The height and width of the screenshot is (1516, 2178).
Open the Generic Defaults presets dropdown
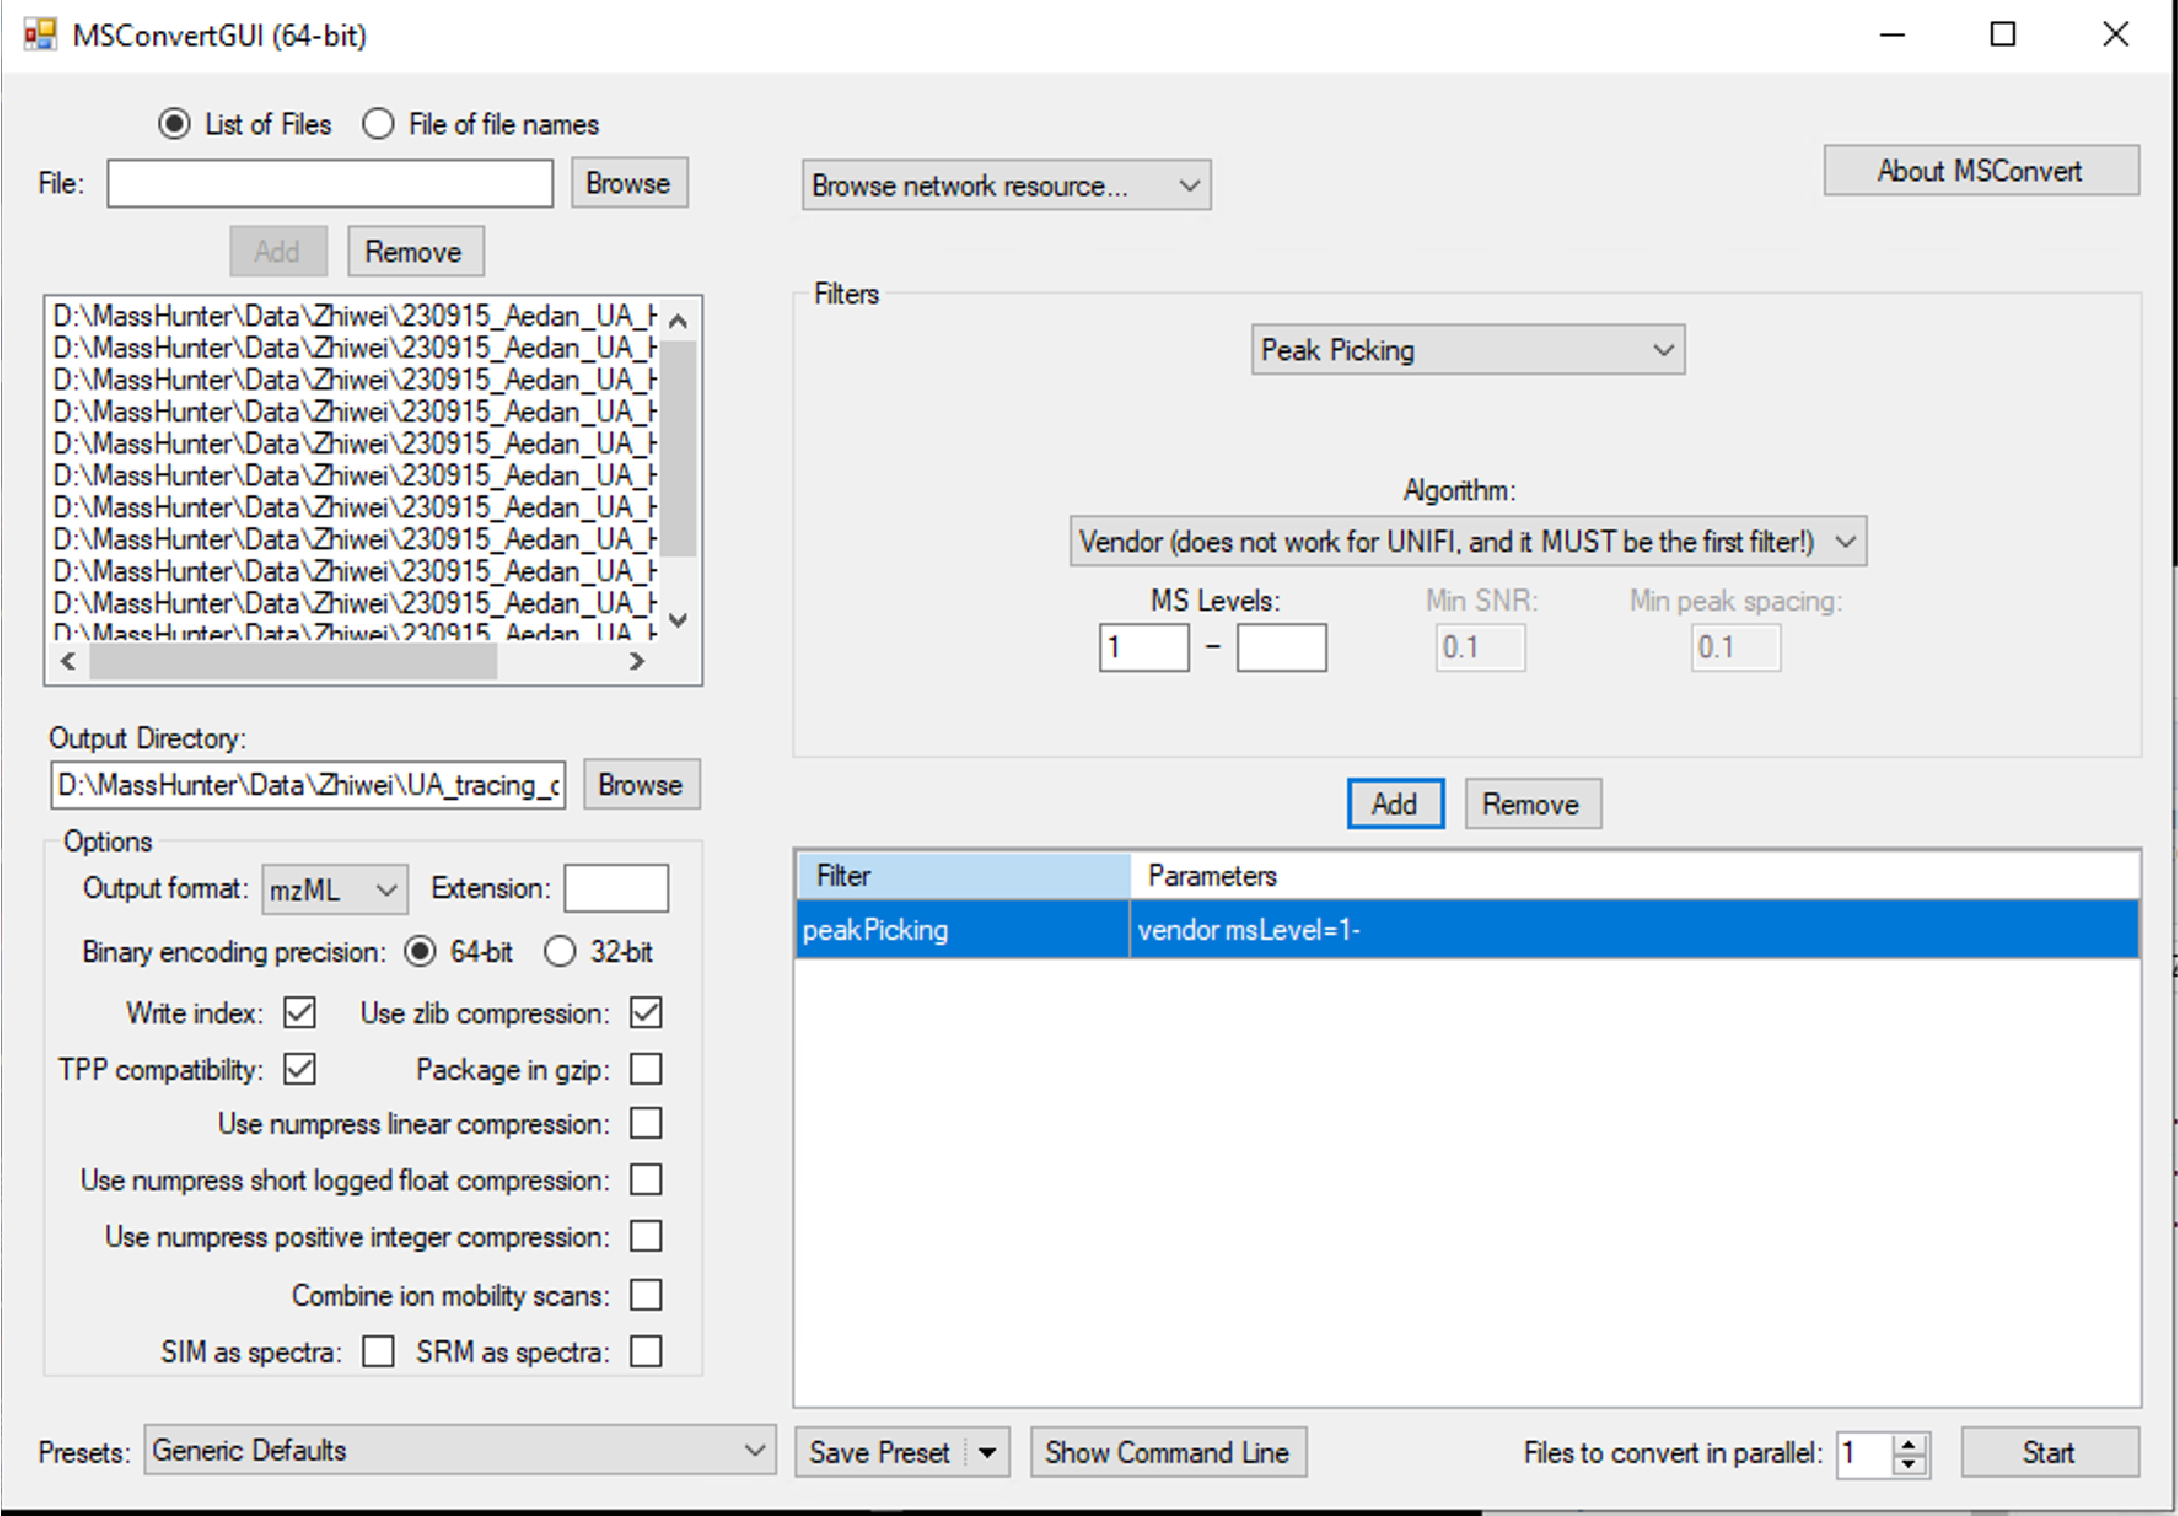click(x=460, y=1451)
